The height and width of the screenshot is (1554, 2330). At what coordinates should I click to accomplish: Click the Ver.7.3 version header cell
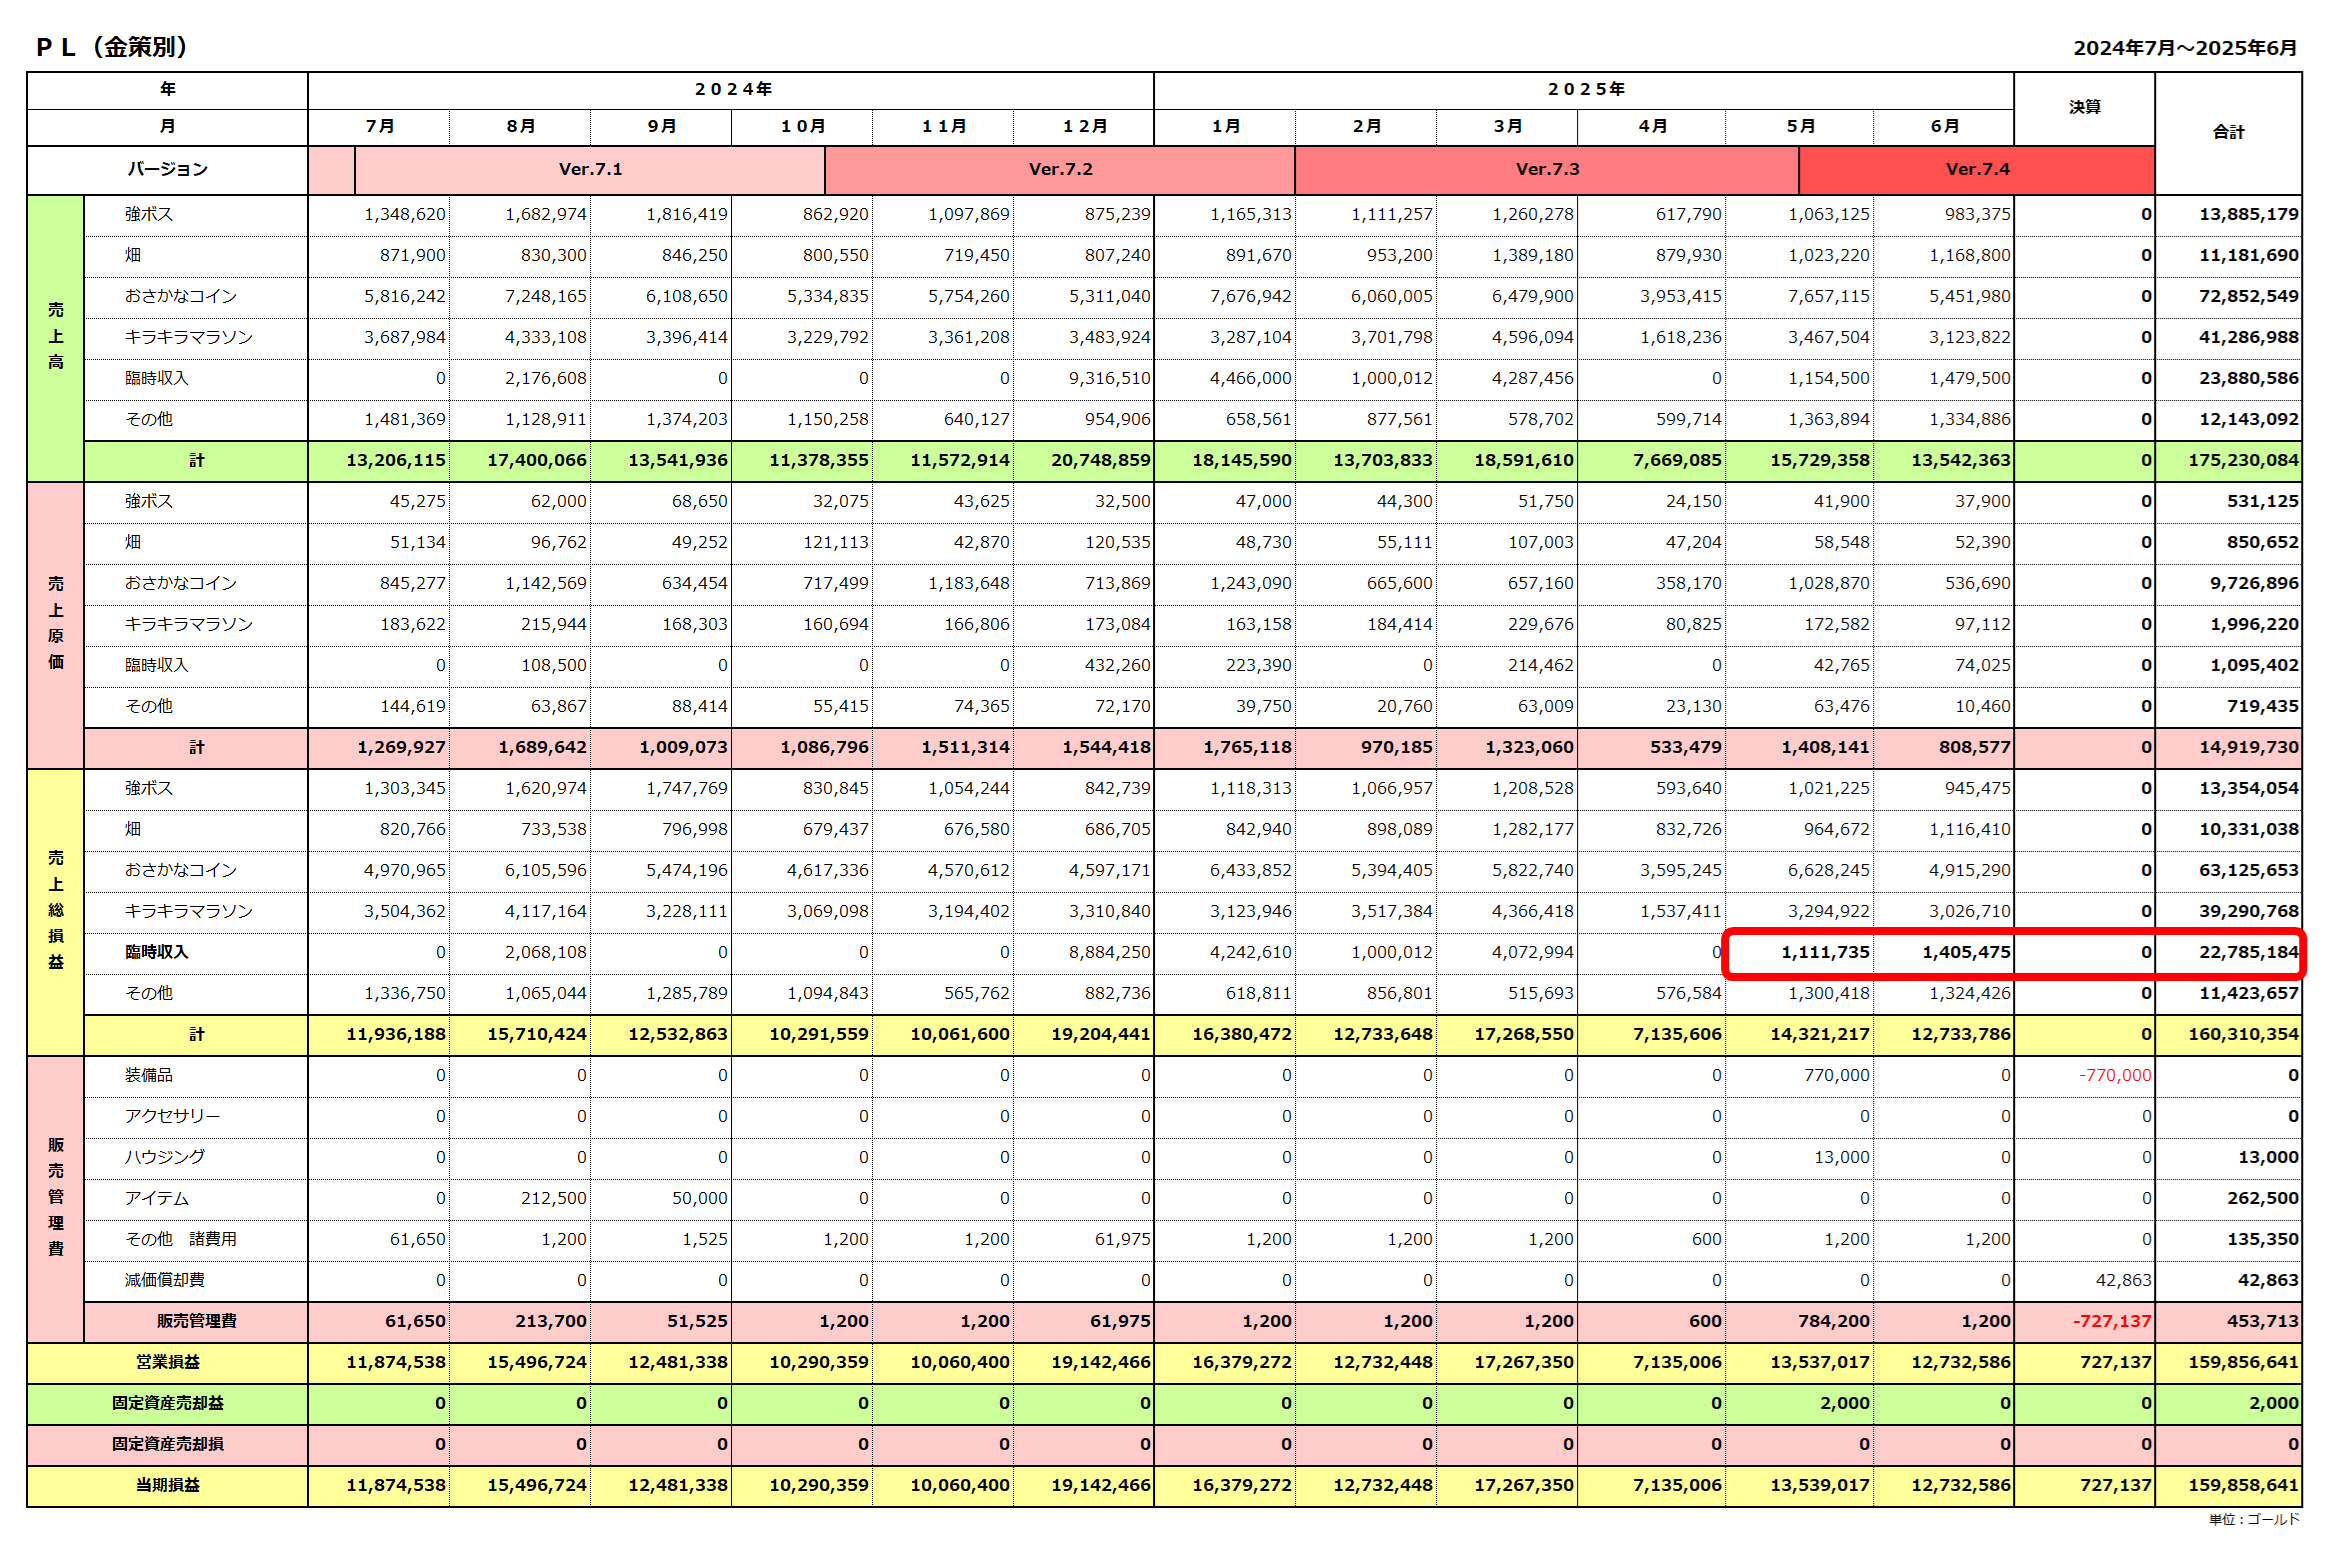(1547, 169)
